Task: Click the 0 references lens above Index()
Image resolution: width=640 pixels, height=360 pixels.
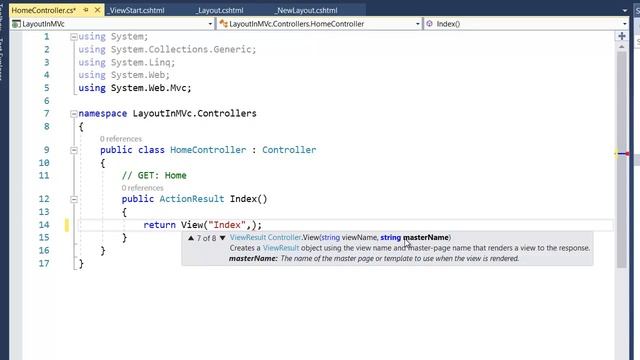Action: [142, 188]
